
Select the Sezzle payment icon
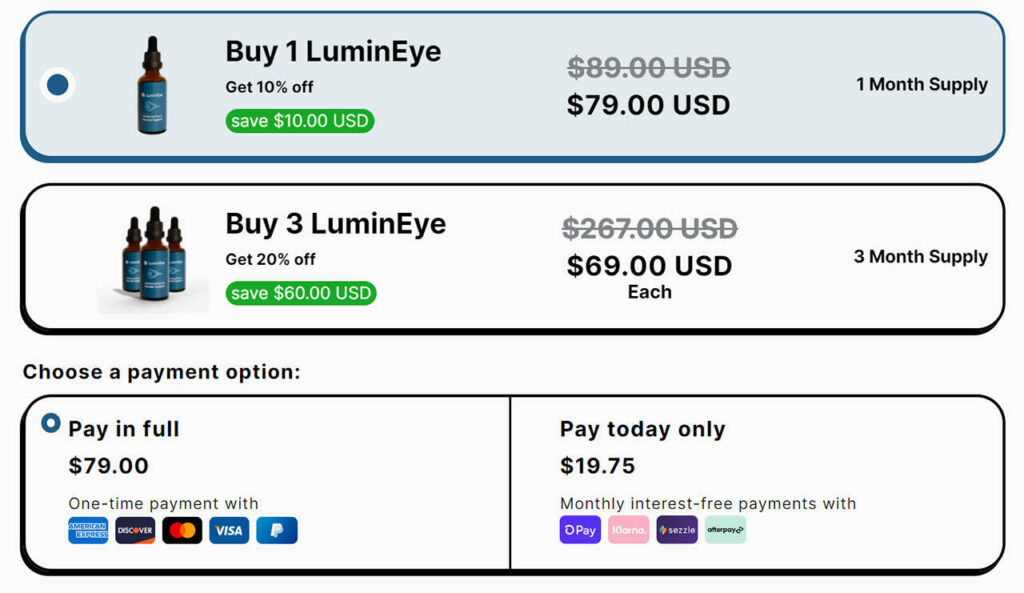(x=676, y=530)
